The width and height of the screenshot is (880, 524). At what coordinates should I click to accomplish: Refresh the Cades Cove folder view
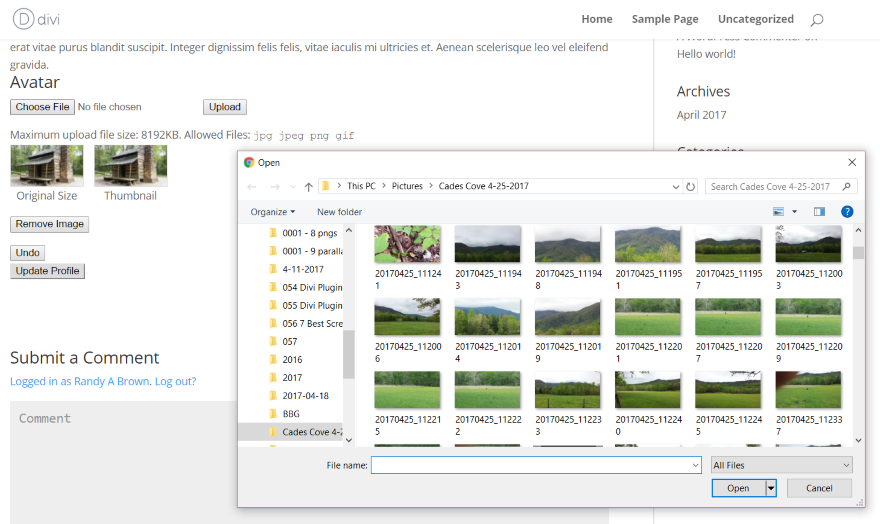click(691, 187)
